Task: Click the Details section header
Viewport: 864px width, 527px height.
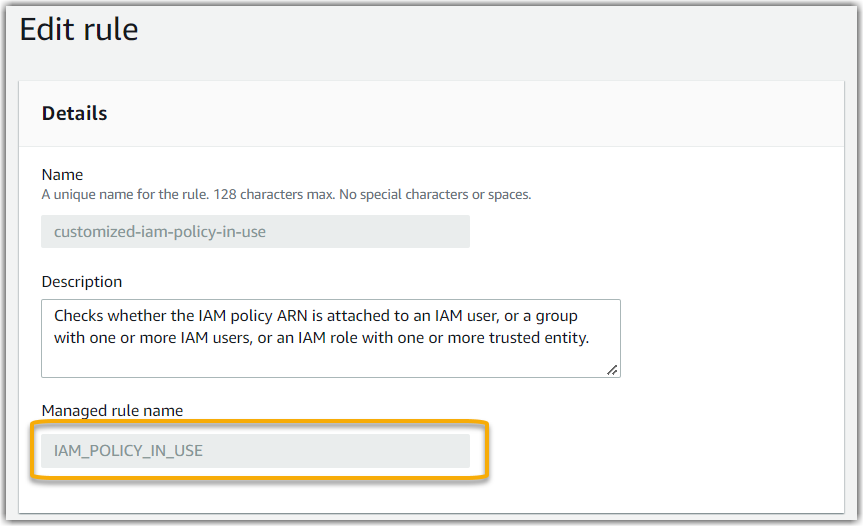Action: tap(74, 114)
